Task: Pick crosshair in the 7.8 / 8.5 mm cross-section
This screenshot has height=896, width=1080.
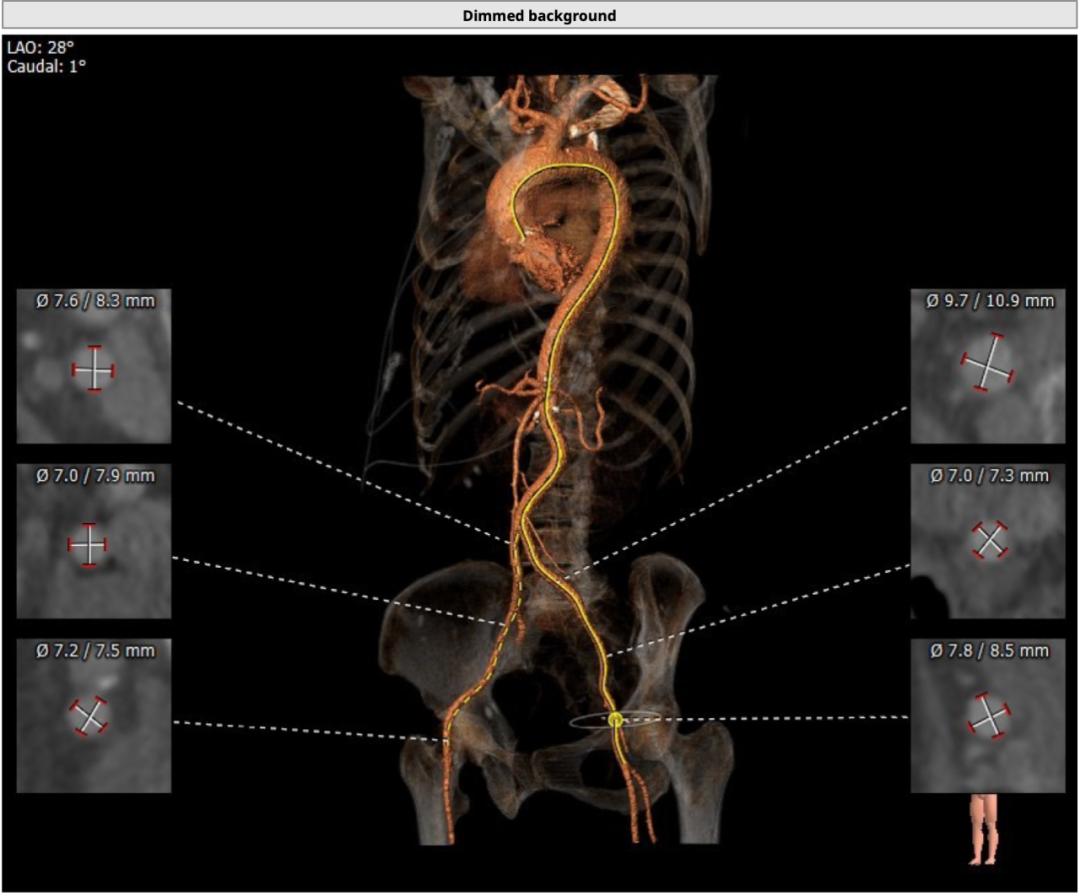Action: pos(989,716)
